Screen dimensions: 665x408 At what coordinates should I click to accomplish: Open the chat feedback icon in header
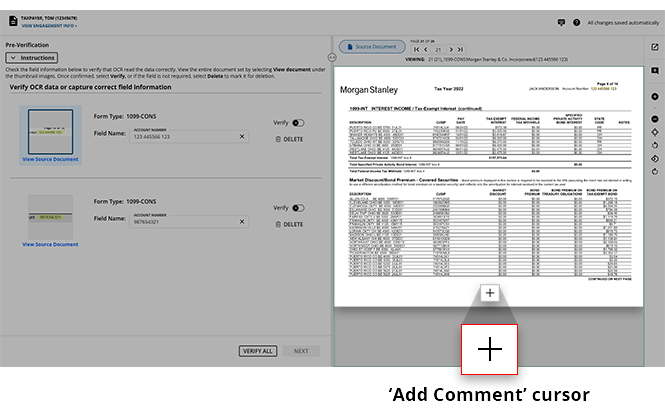560,21
